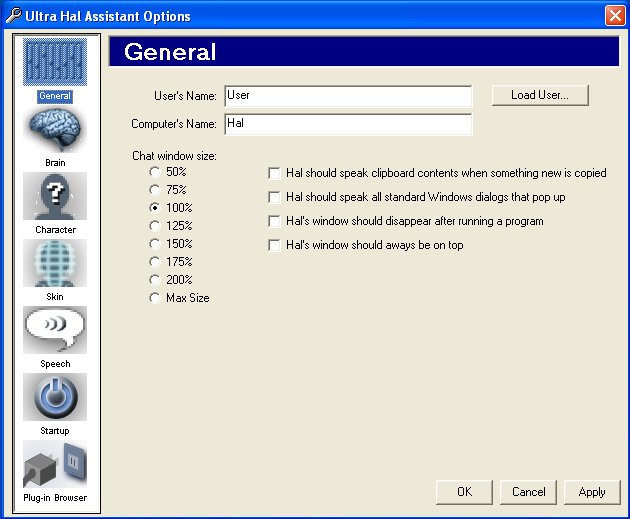
Task: Click the Cancel button
Action: coord(528,492)
